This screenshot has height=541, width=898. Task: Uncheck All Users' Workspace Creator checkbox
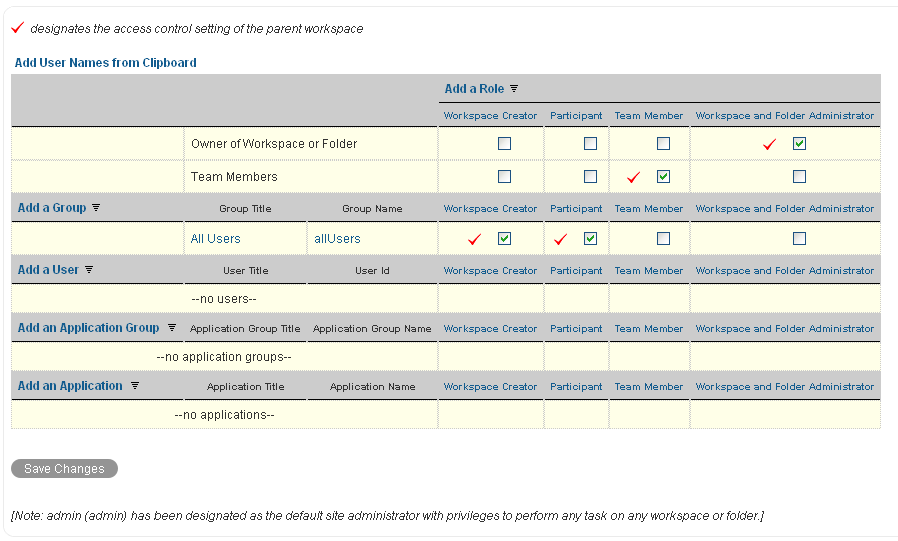pos(504,239)
